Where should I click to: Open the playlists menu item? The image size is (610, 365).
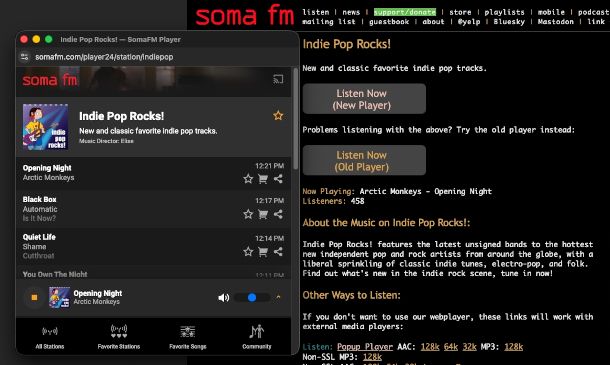point(504,12)
